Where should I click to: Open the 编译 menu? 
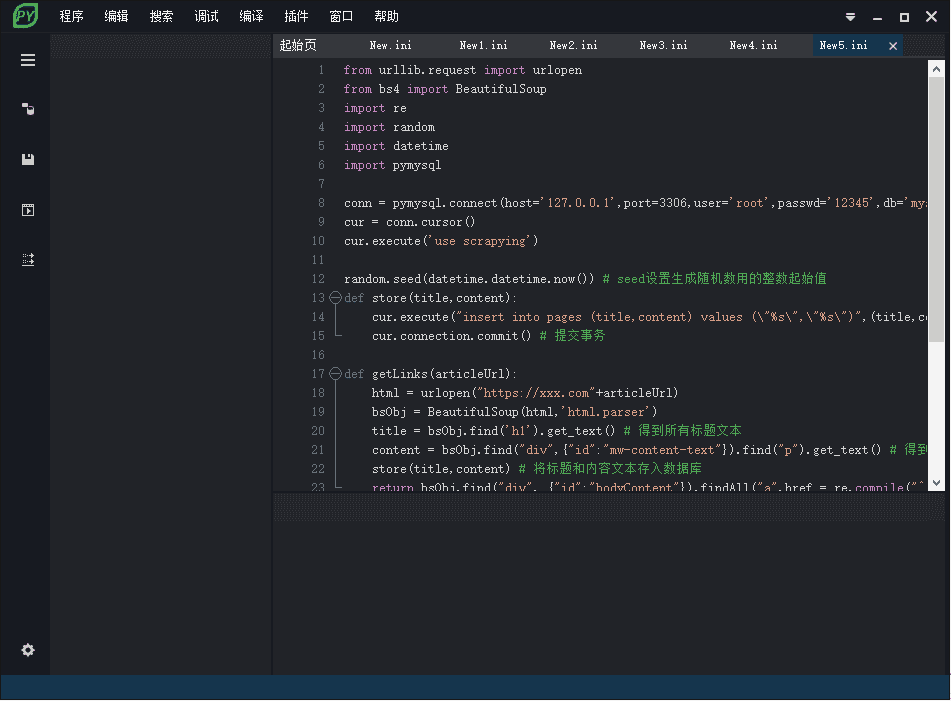[x=251, y=16]
